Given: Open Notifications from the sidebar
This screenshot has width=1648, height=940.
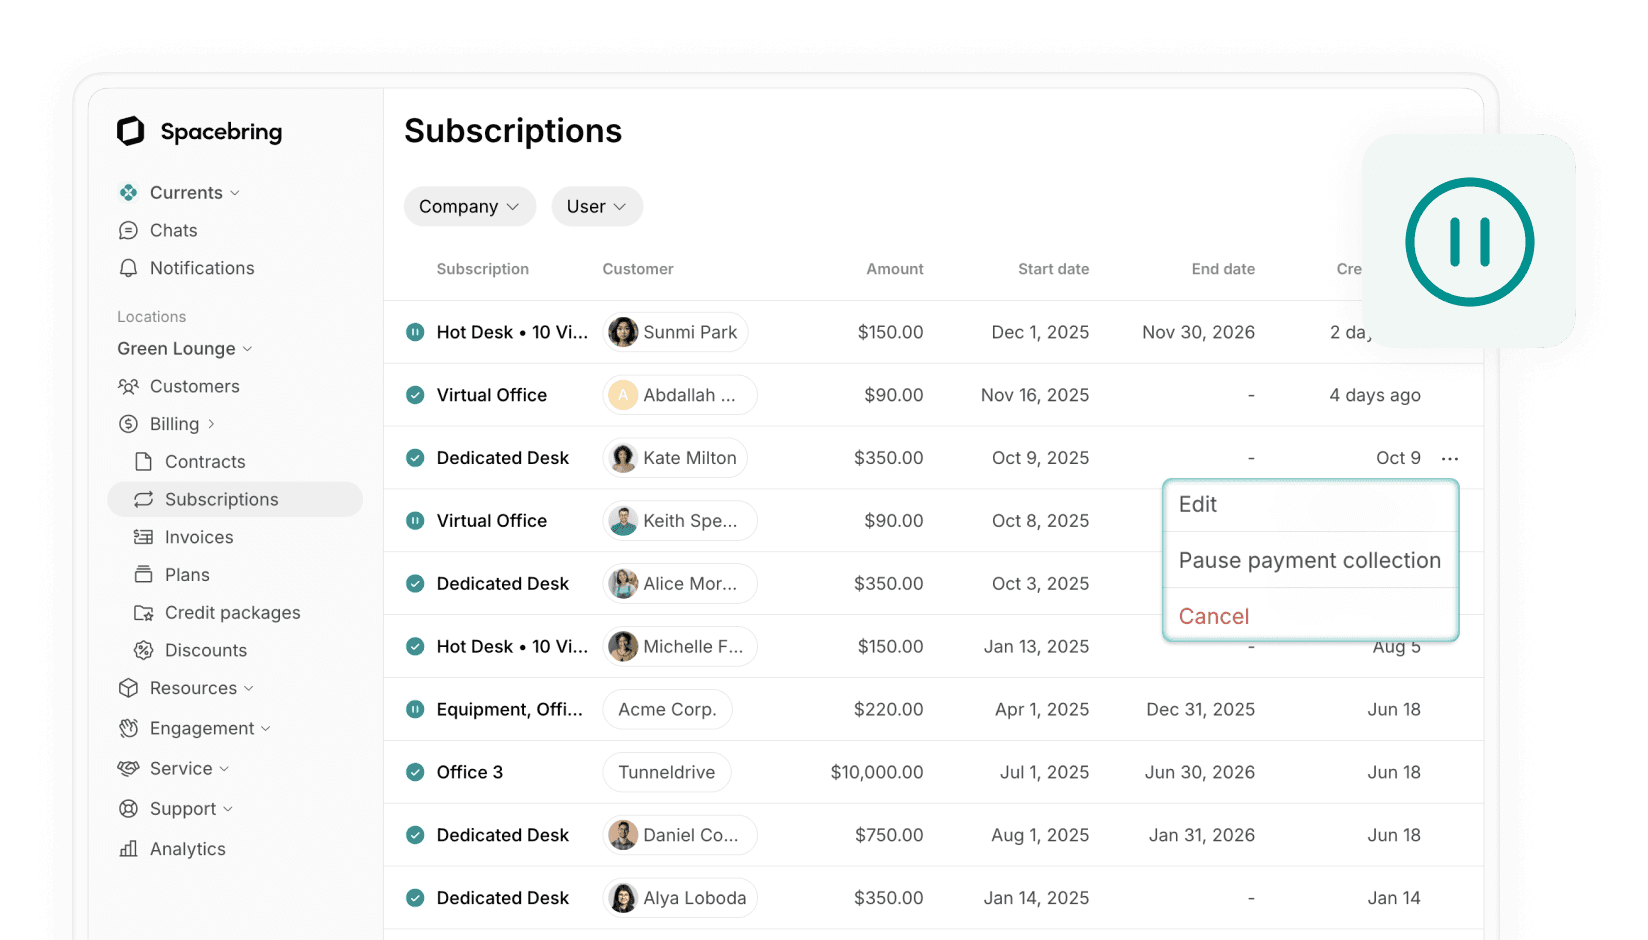Looking at the screenshot, I should [201, 268].
